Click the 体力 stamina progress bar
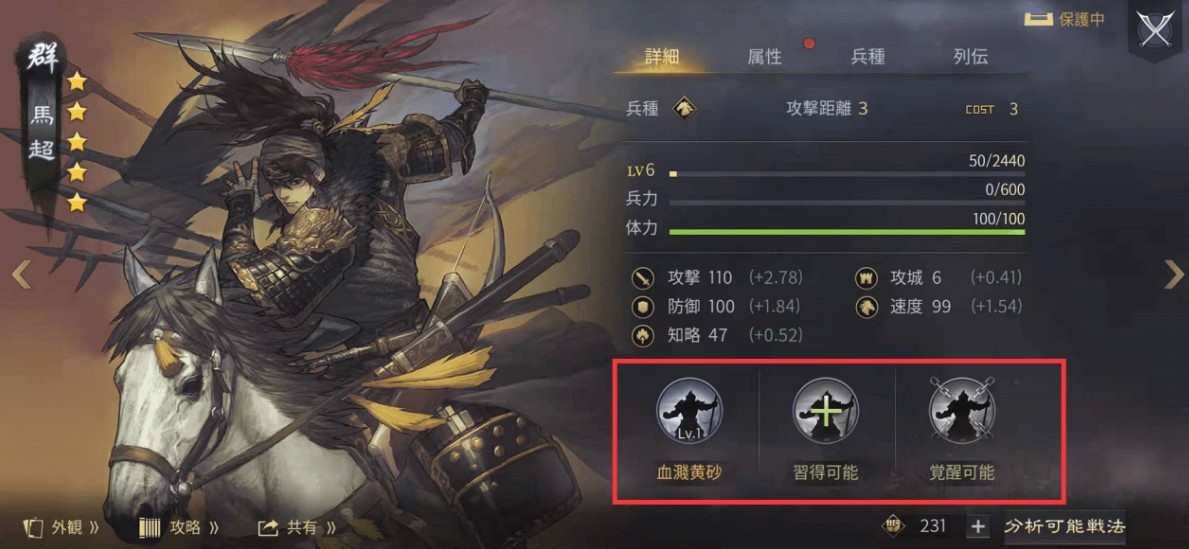Image resolution: width=1189 pixels, height=549 pixels. pos(847,231)
